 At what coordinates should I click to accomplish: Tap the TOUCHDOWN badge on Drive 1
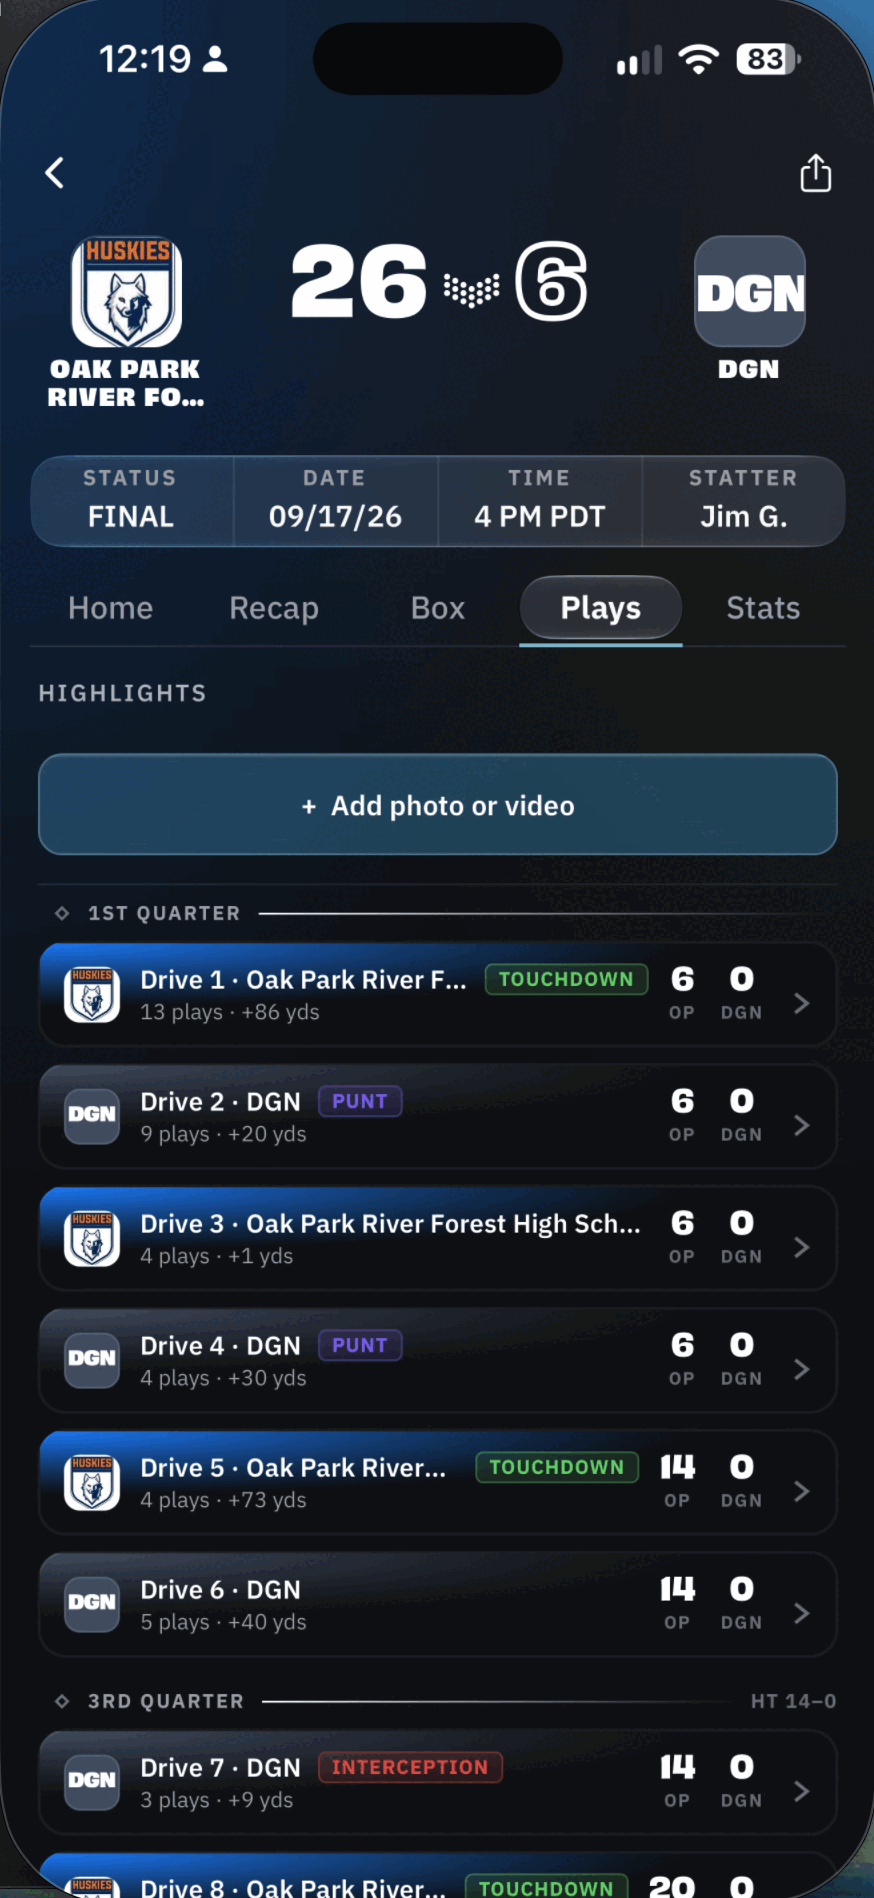[x=566, y=979]
